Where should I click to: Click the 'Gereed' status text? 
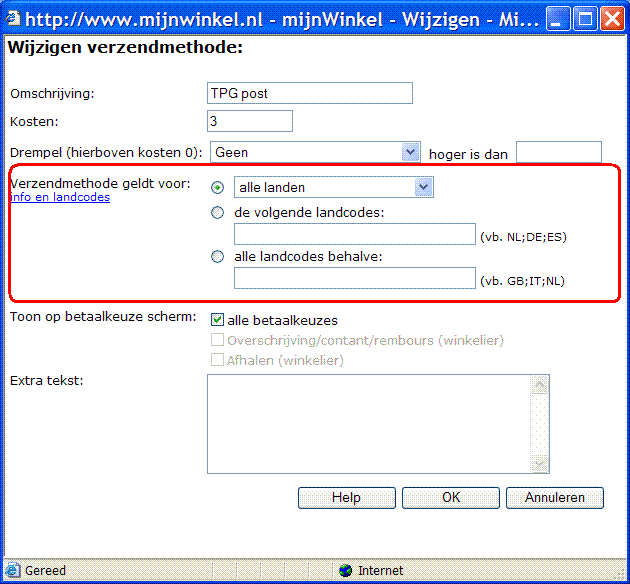click(x=45, y=570)
